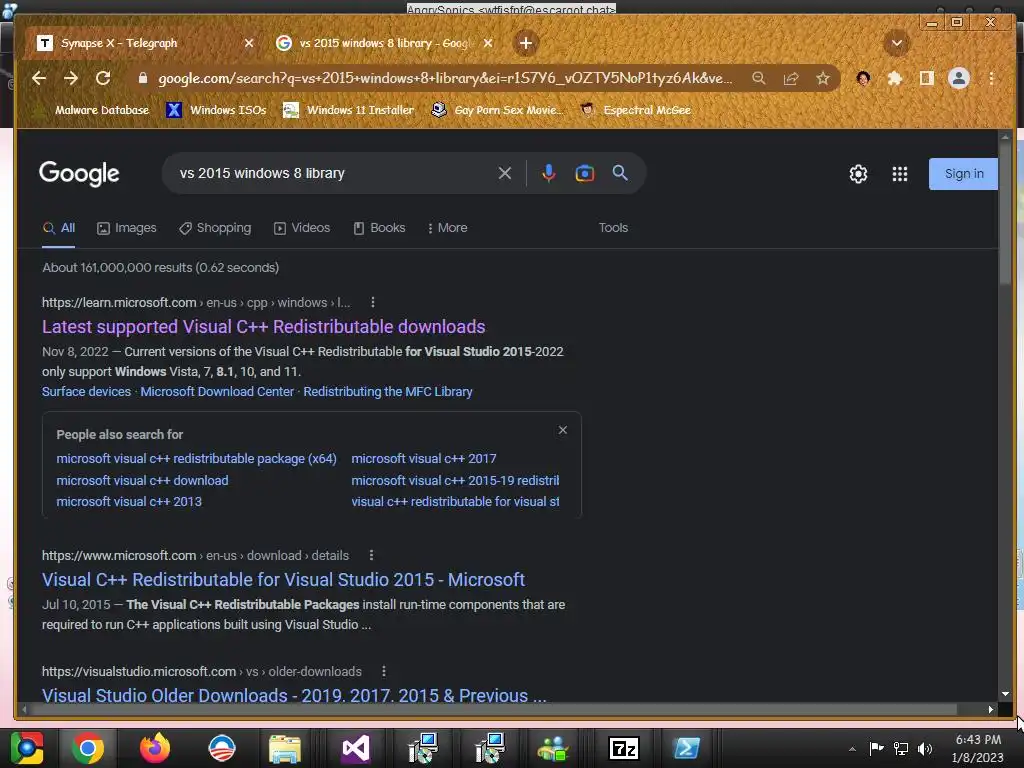The height and width of the screenshot is (768, 1024).
Task: Open Google quick settings gear
Action: pos(858,174)
